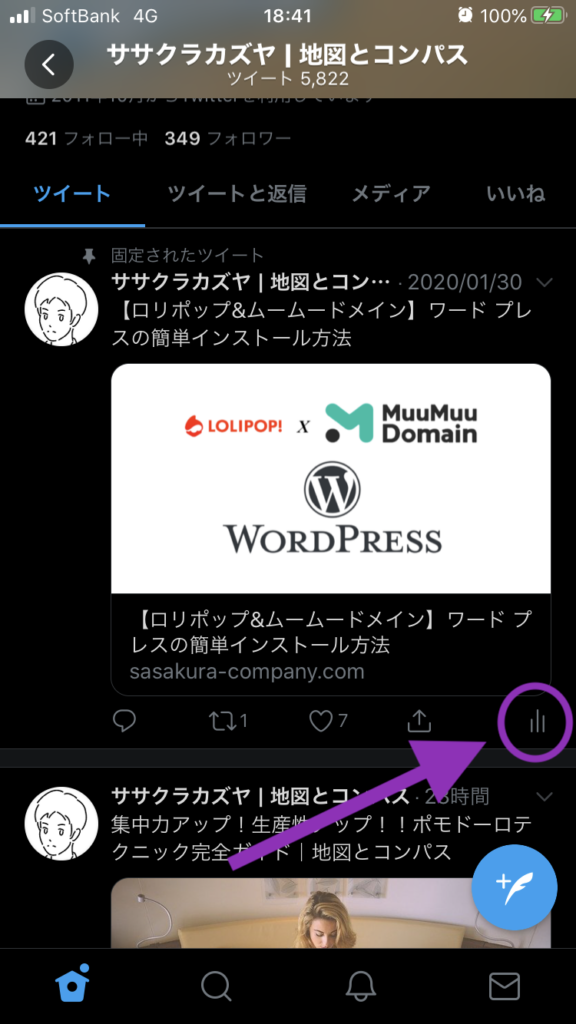The width and height of the screenshot is (576, 1024).
Task: Open Messages envelope tab
Action: click(505, 986)
